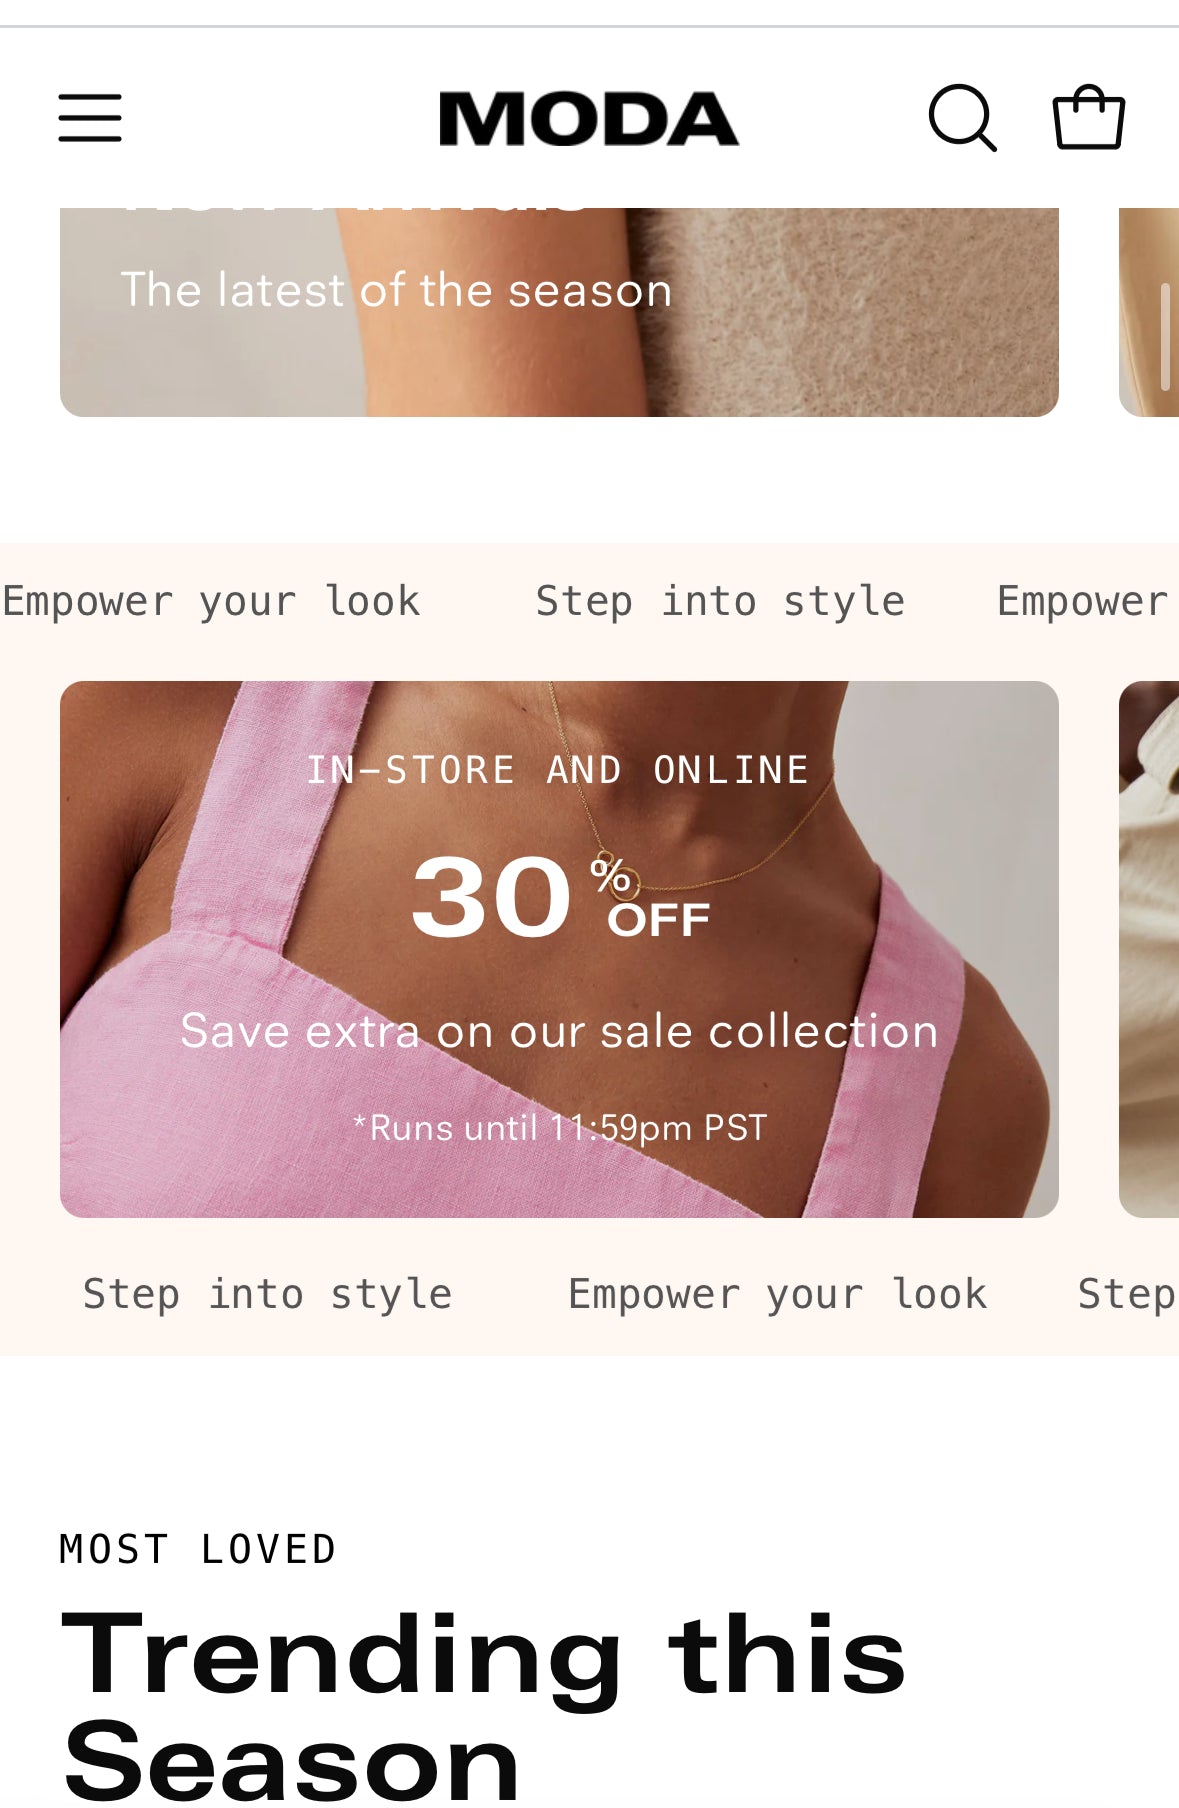1179x1808 pixels.
Task: Open the shopping bag cart
Action: coord(1089,117)
